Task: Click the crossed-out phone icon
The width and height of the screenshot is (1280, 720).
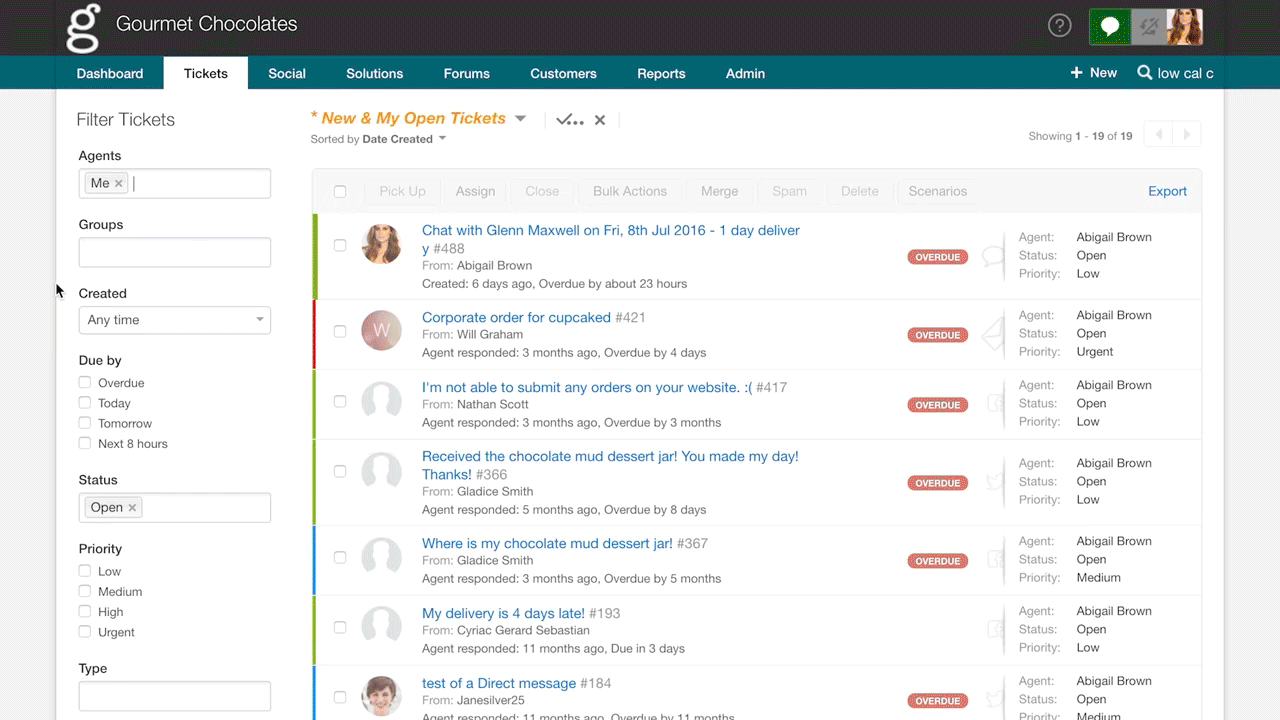Action: pos(1146,24)
